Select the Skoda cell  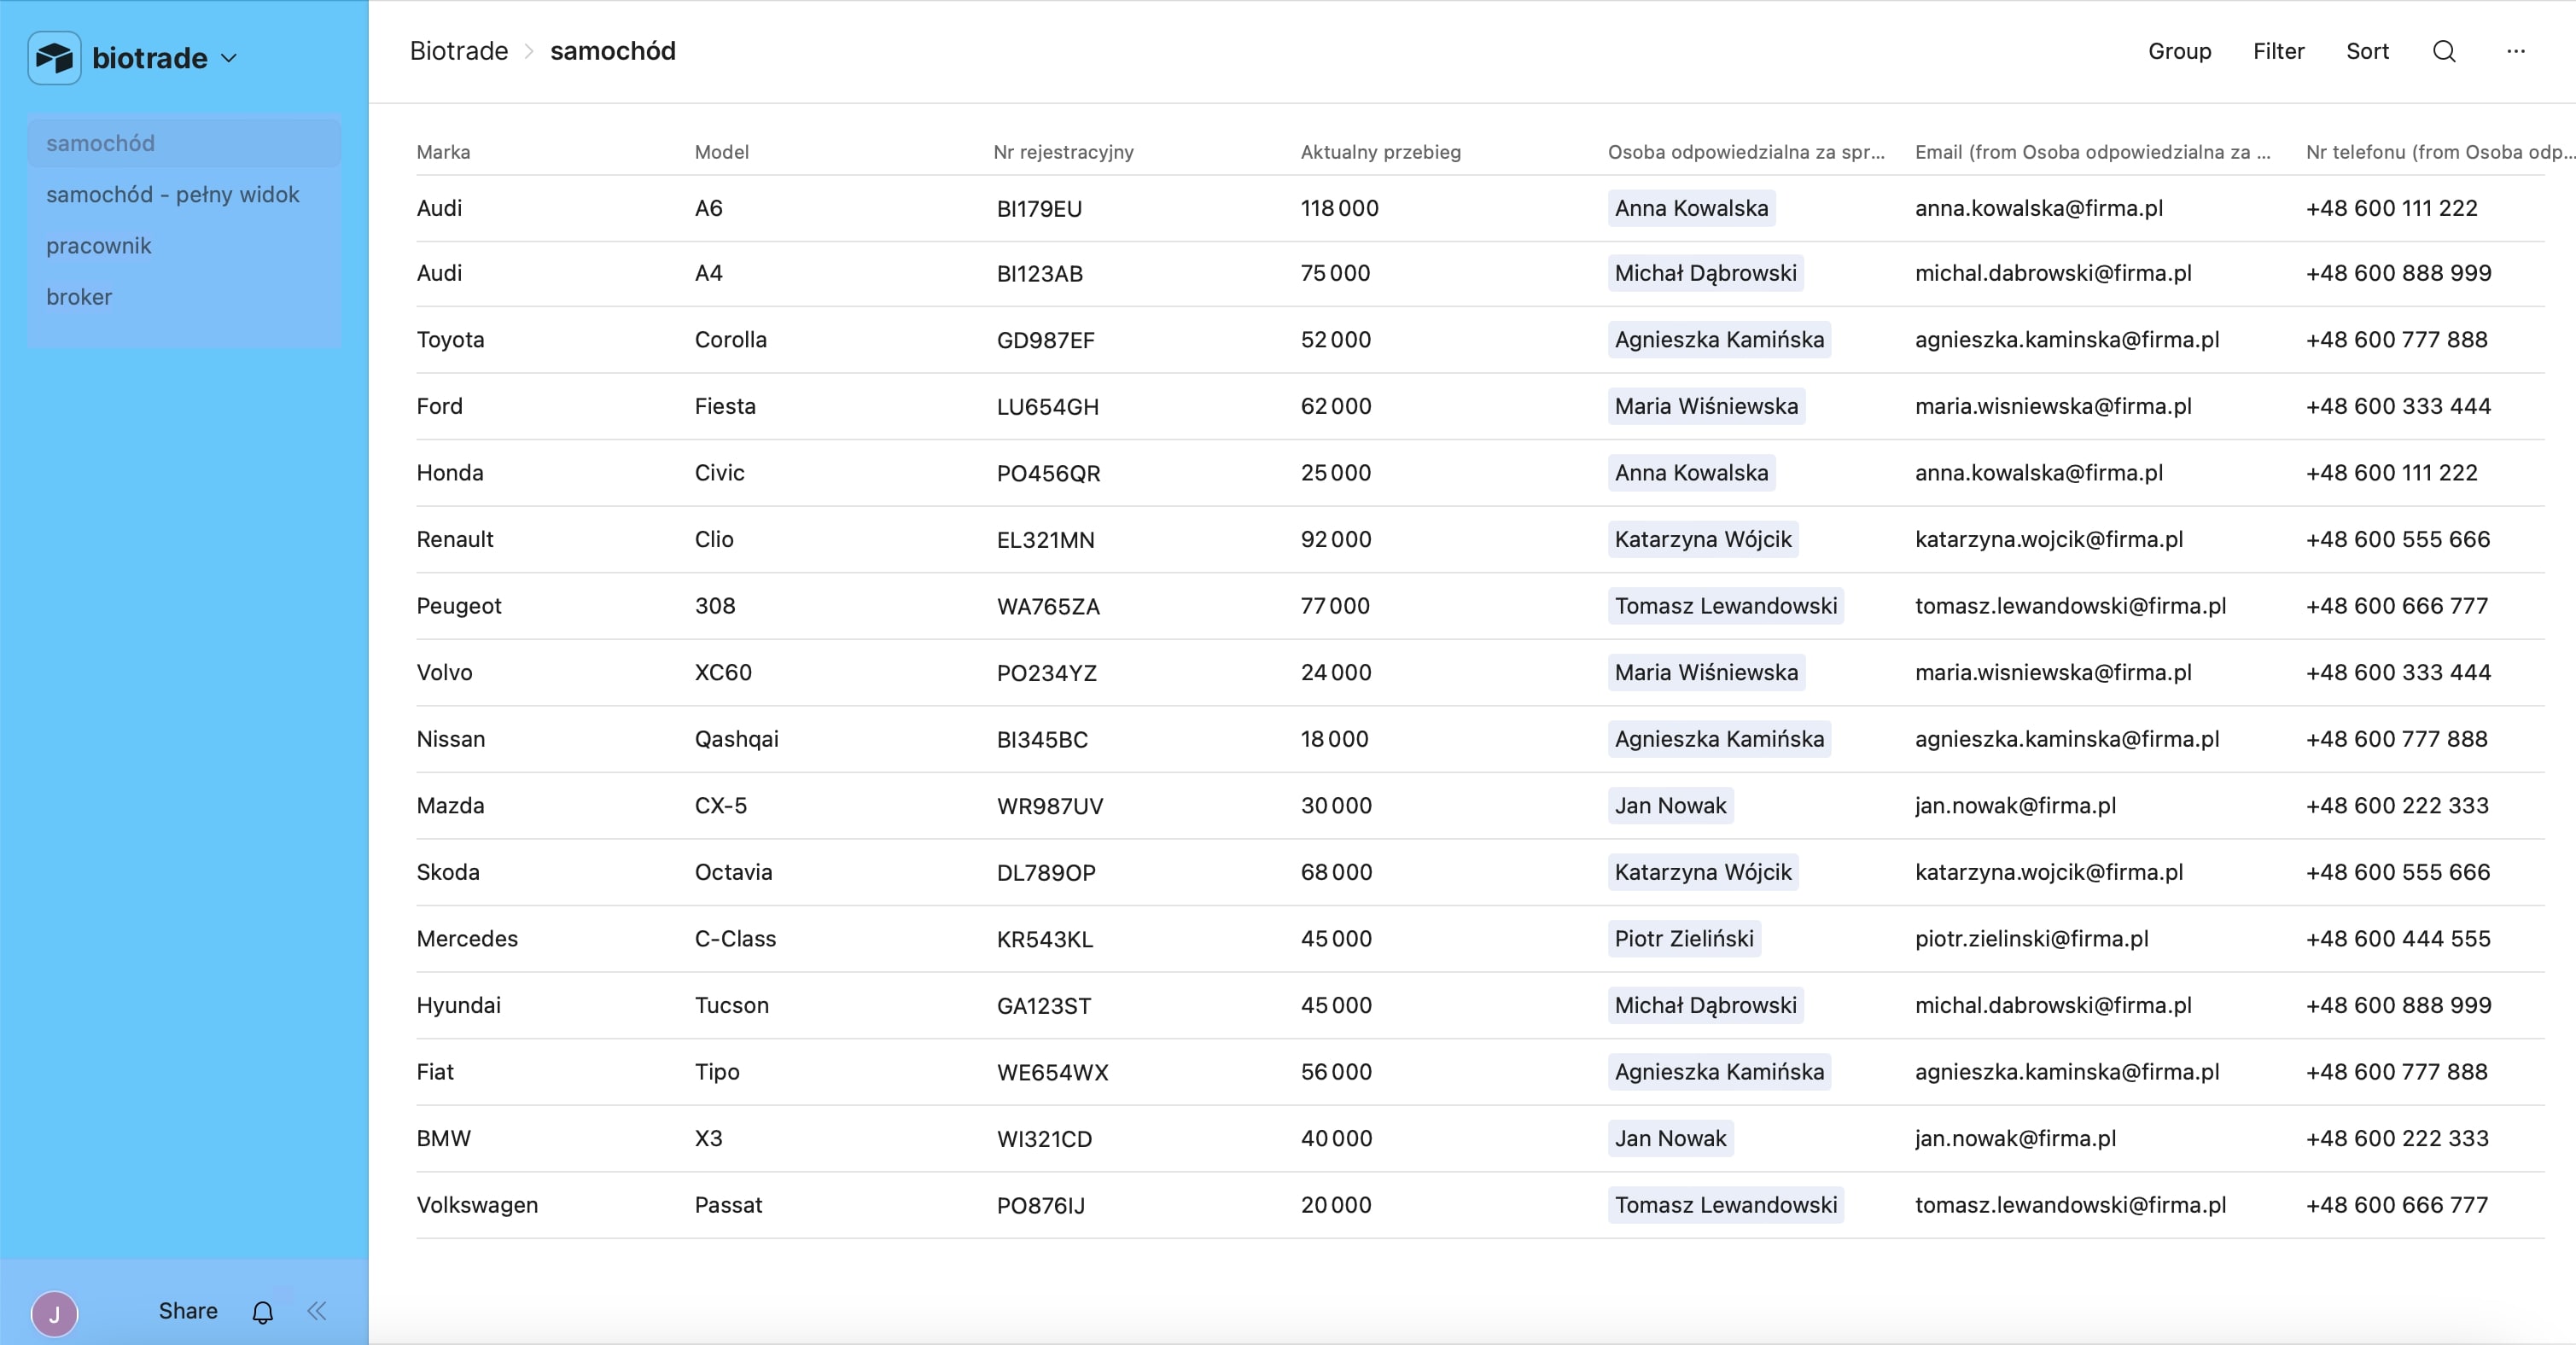point(448,872)
